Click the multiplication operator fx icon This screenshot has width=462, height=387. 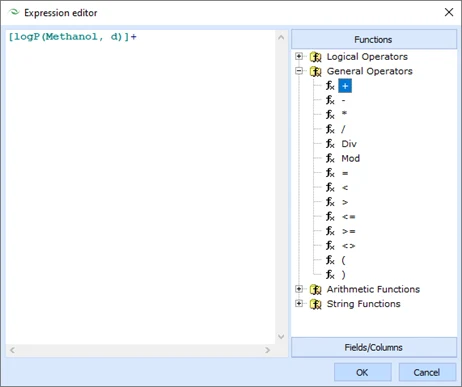(x=330, y=115)
